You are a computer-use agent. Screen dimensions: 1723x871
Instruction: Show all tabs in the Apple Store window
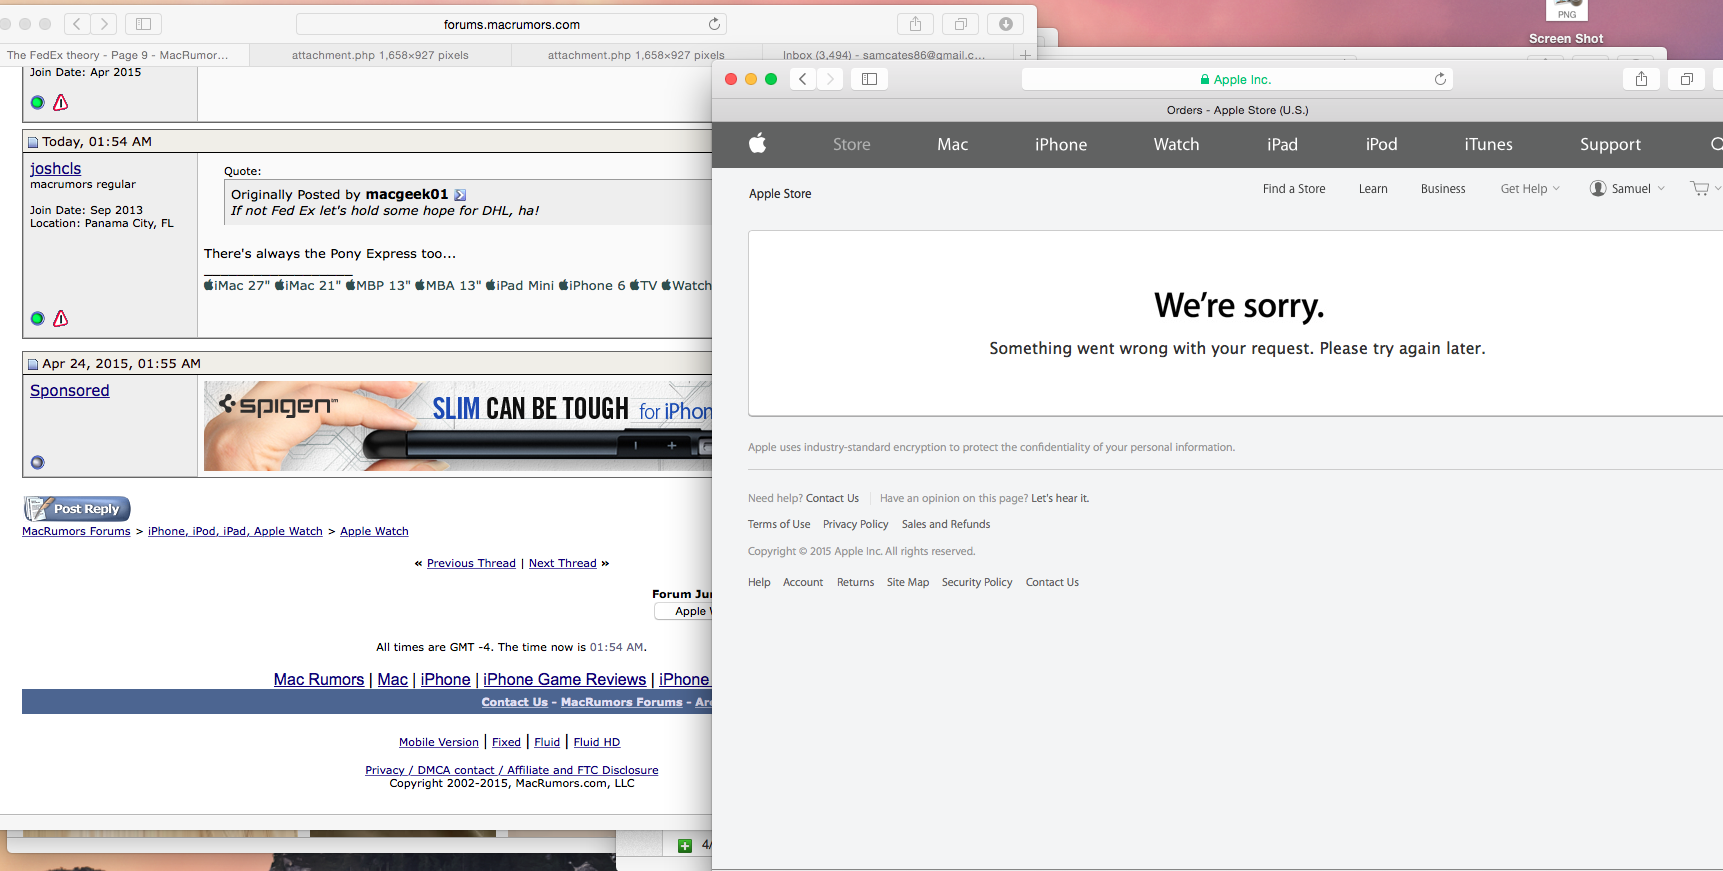point(1687,79)
